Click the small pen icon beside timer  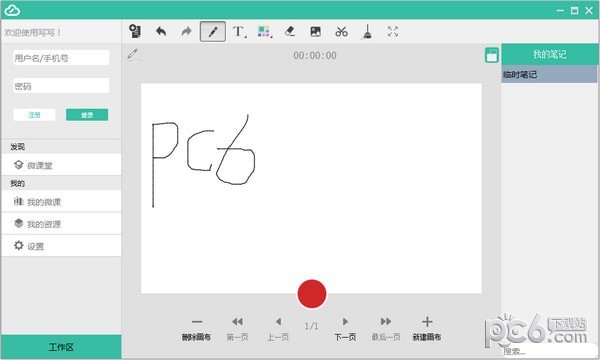[134, 55]
